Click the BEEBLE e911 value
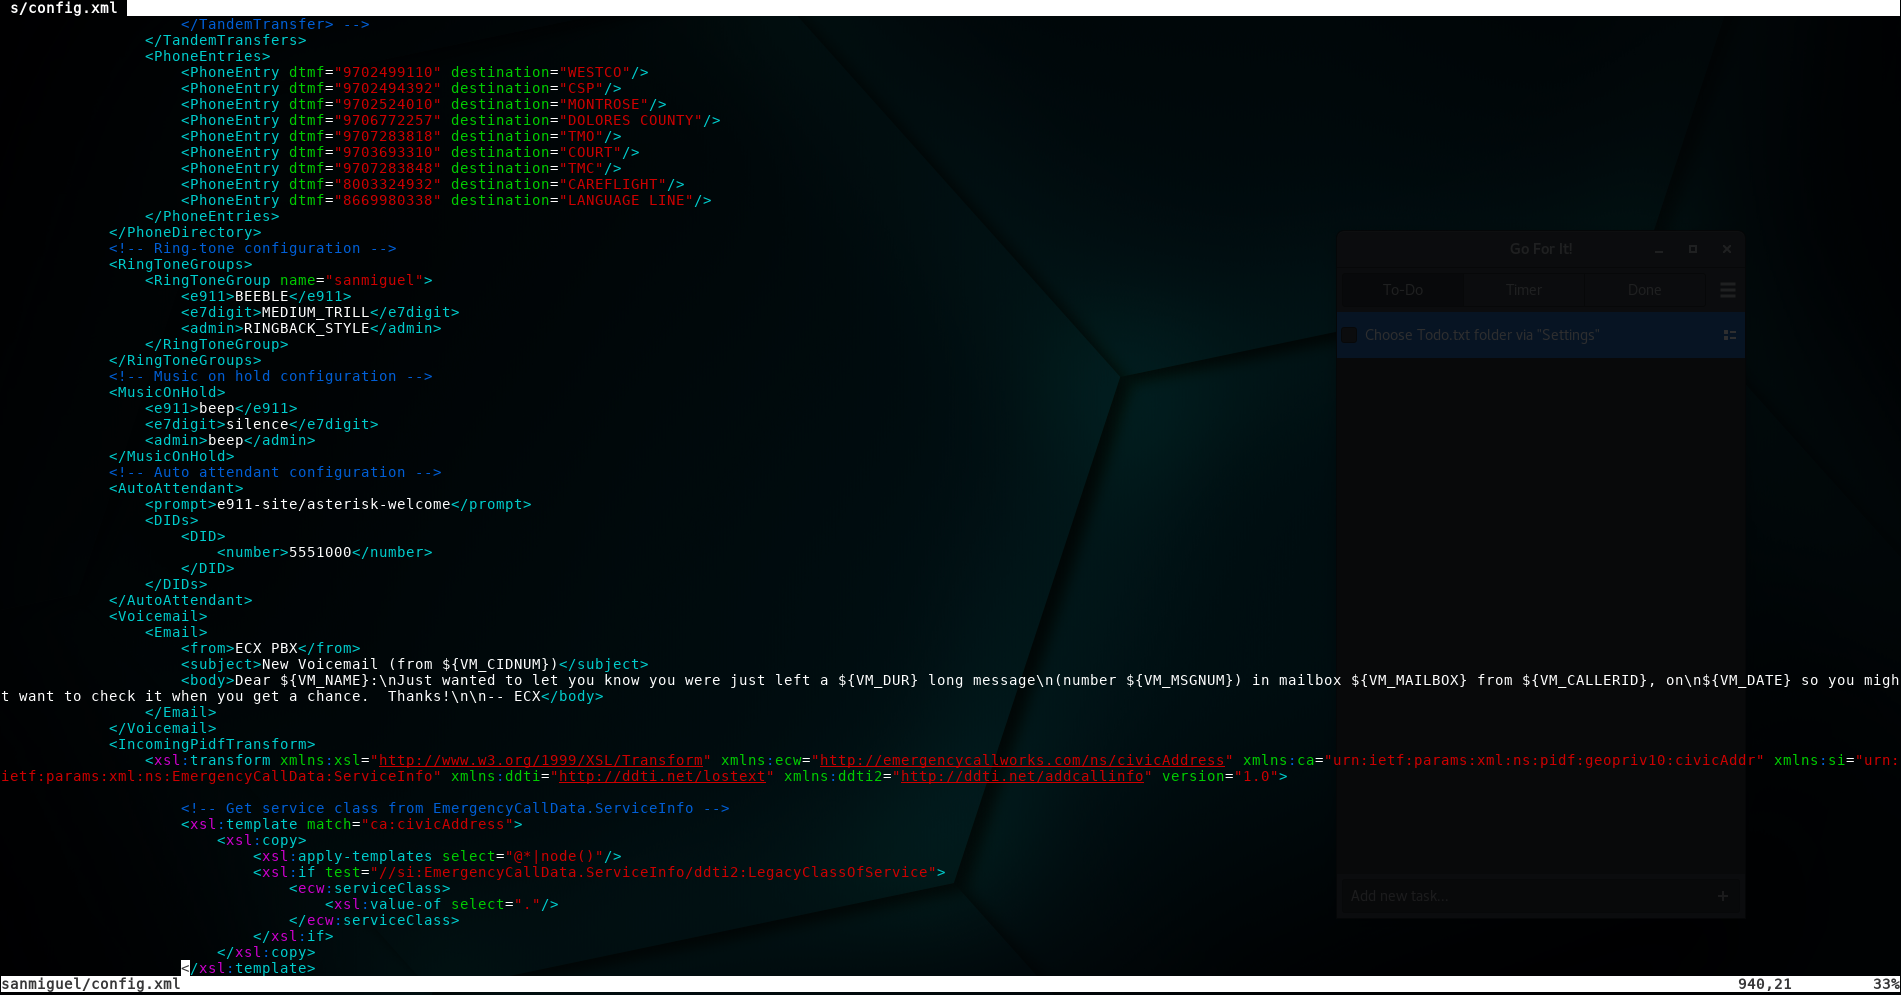 click(262, 296)
